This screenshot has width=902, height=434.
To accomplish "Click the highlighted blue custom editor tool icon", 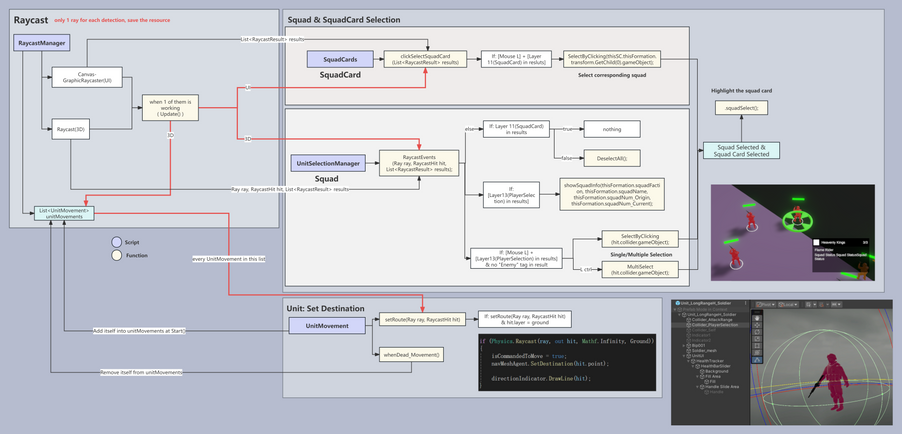I will (x=757, y=360).
